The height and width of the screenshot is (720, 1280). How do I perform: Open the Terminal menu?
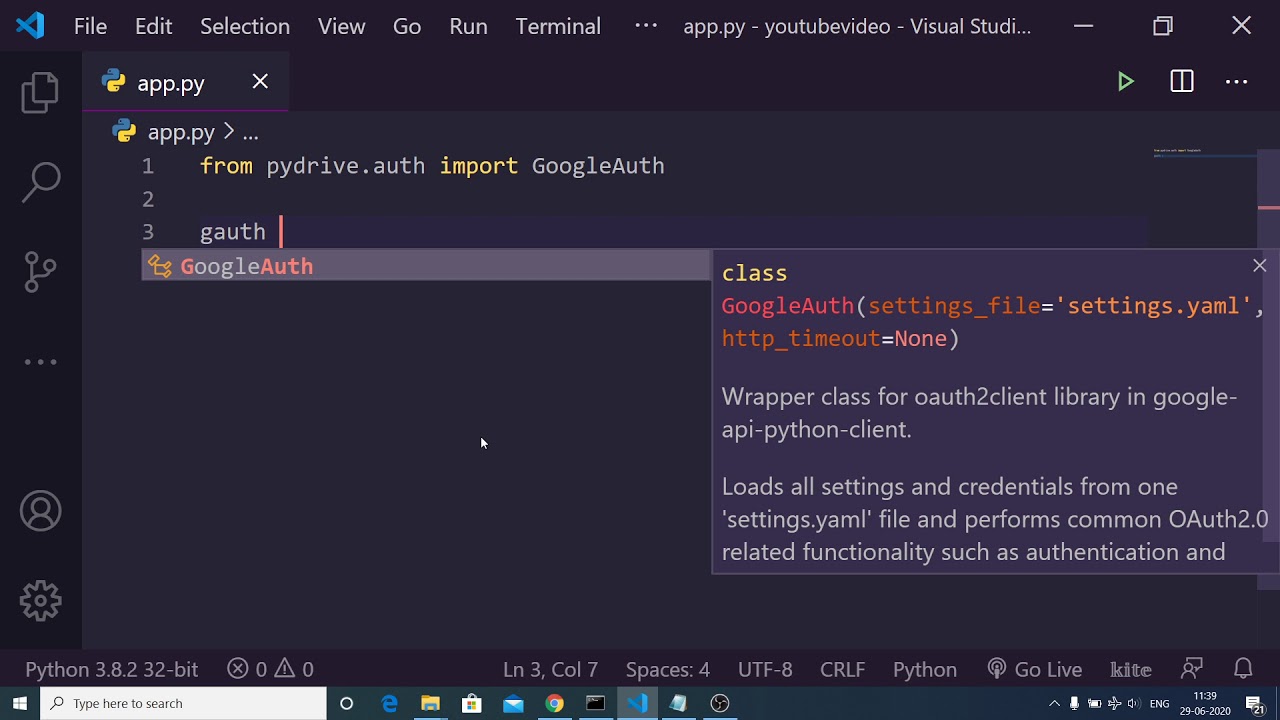[x=558, y=26]
